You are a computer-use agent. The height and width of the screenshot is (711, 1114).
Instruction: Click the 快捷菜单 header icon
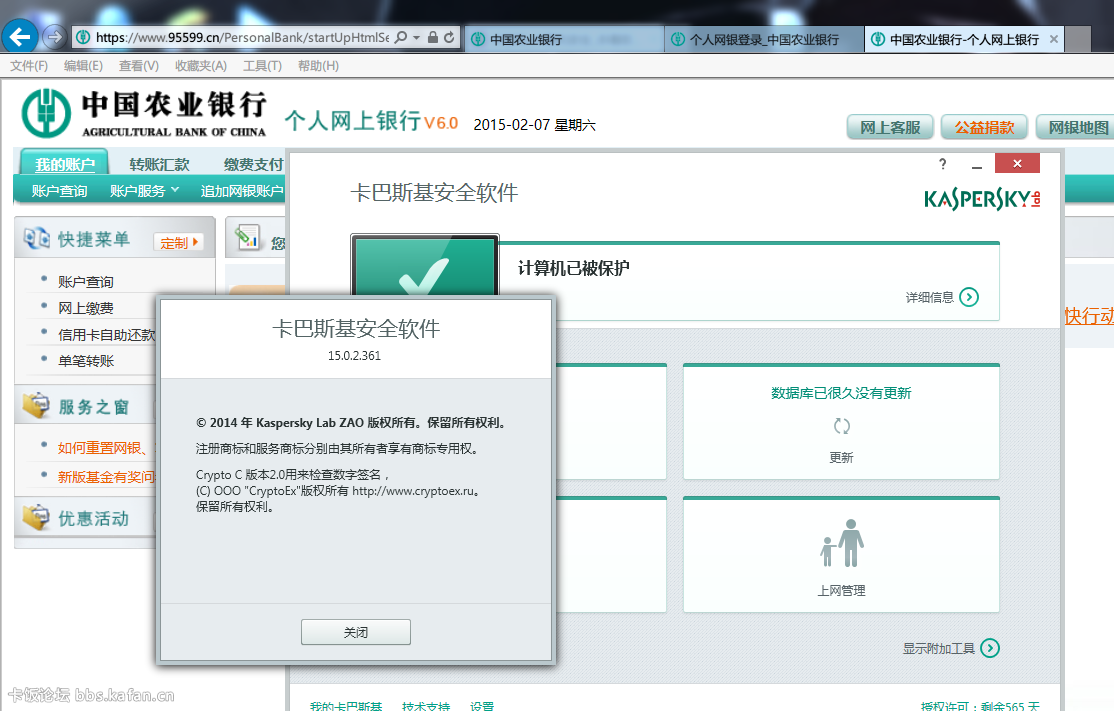pos(36,238)
